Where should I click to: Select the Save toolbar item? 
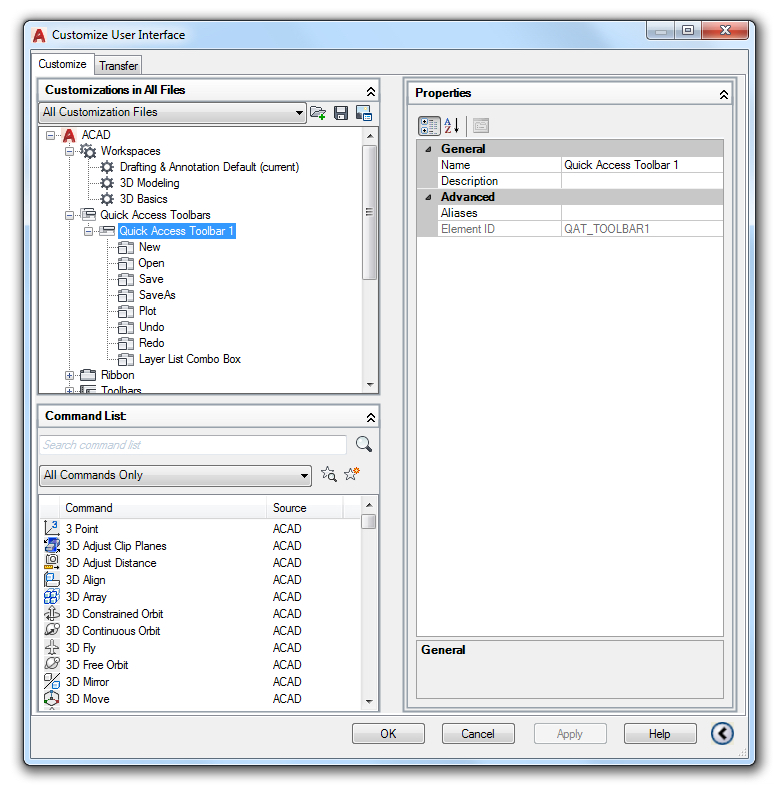click(x=151, y=279)
